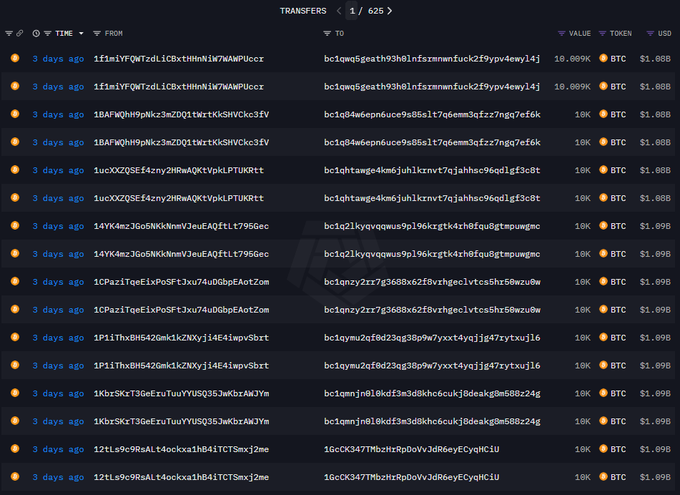The image size is (680, 495).
Task: Click BTC token icon in topmost transfer row
Action: tap(603, 58)
